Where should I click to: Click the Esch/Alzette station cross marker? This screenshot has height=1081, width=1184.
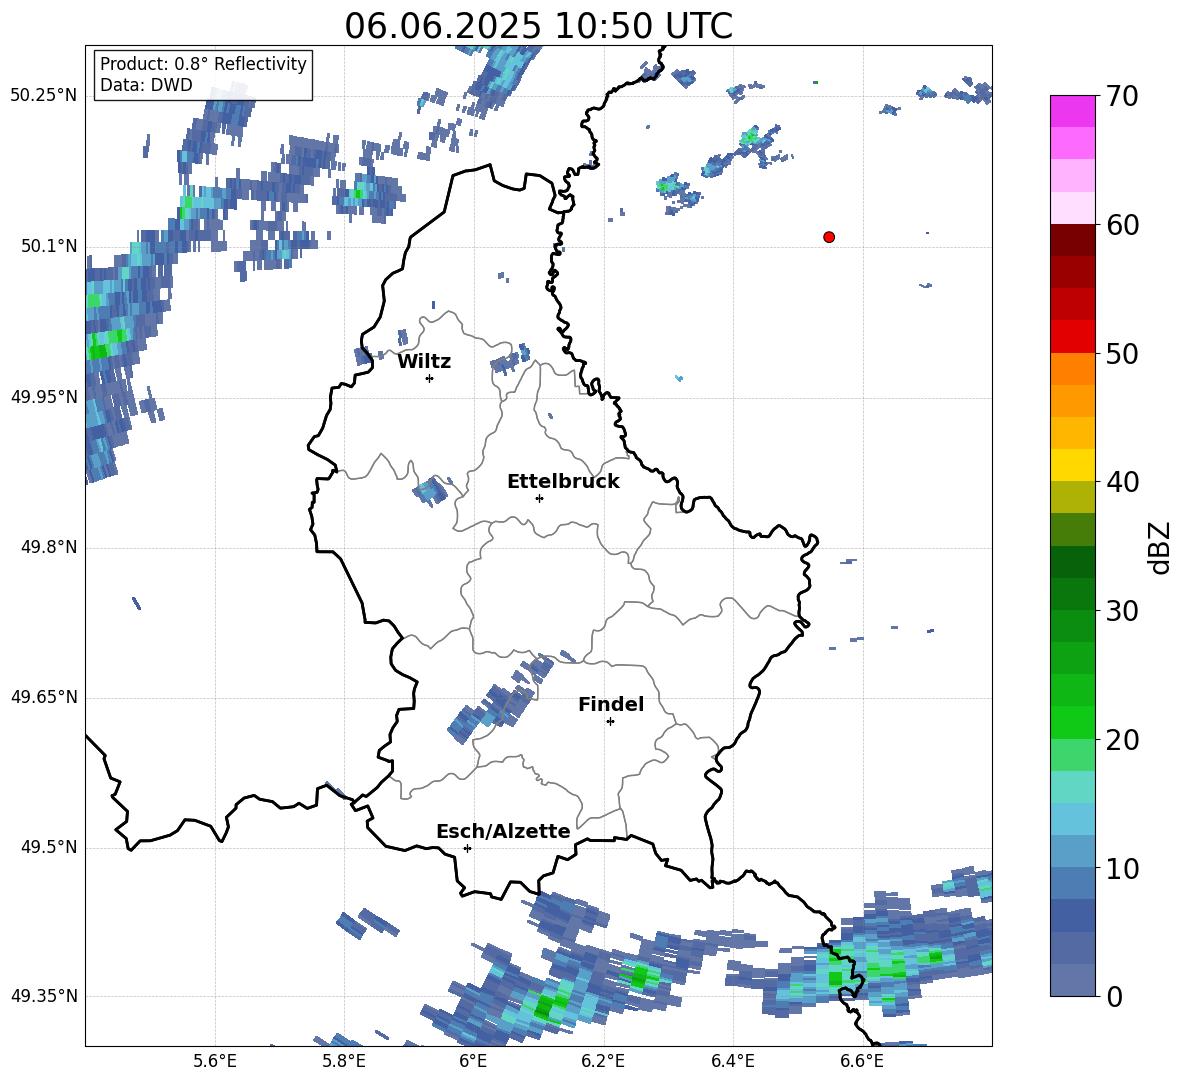tap(467, 848)
